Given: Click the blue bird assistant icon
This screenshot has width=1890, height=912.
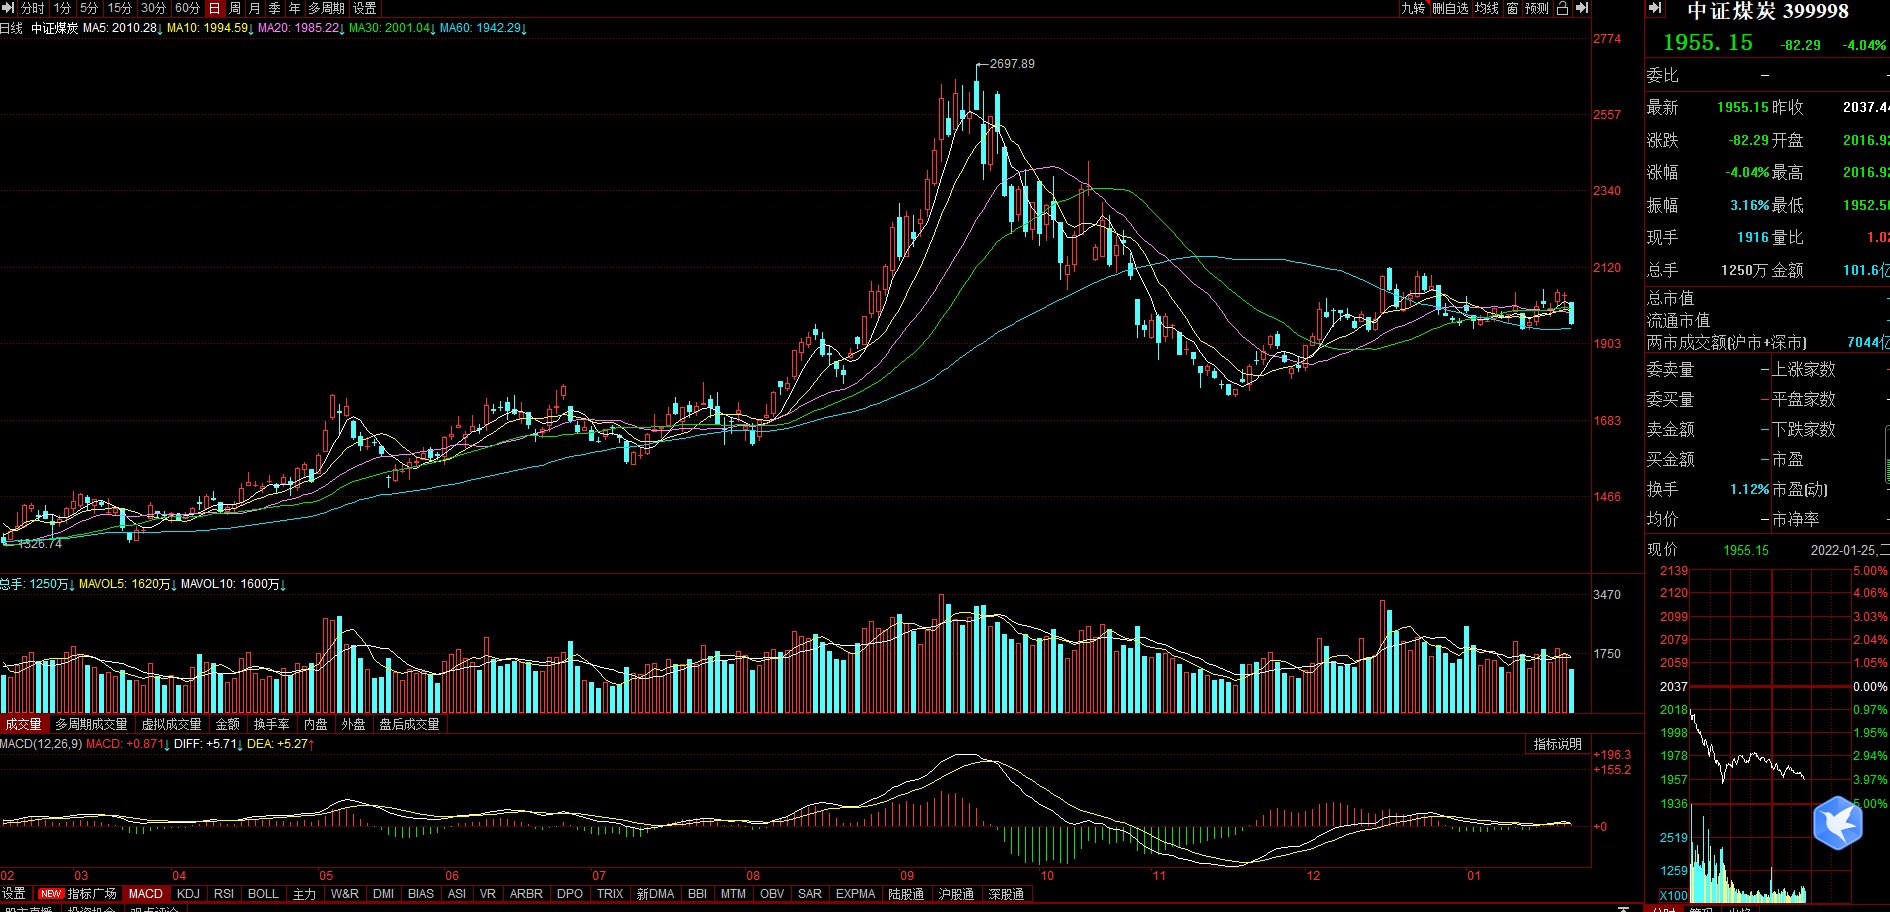Looking at the screenshot, I should 1838,822.
